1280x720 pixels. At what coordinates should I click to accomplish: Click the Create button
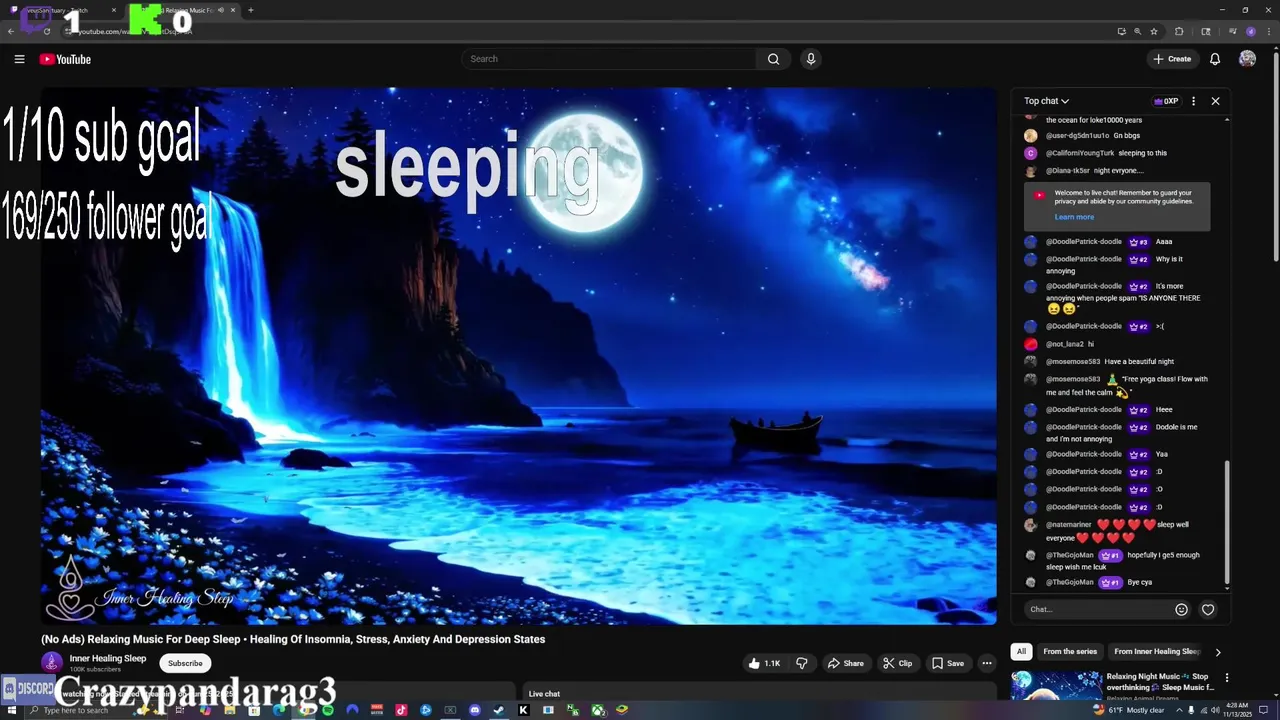[x=1172, y=59]
